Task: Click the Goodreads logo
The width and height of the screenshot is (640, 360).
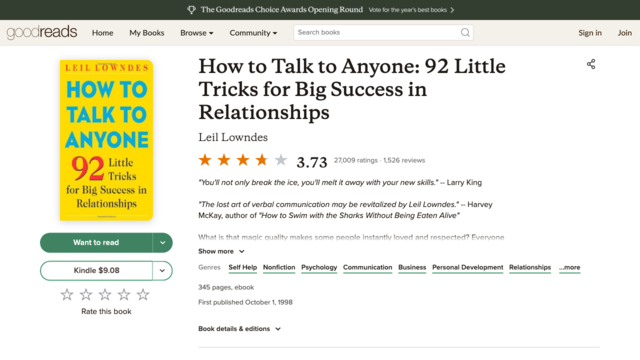Action: [x=42, y=32]
